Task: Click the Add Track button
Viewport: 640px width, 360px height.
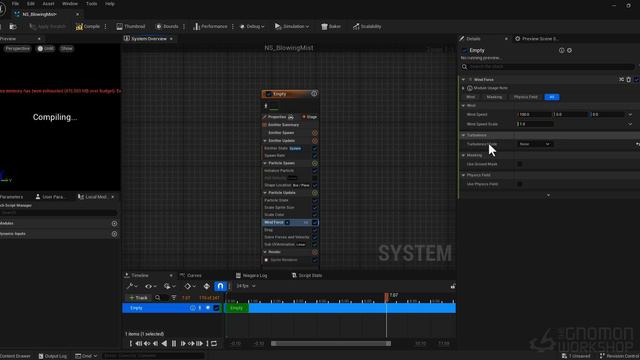Action: [138, 298]
